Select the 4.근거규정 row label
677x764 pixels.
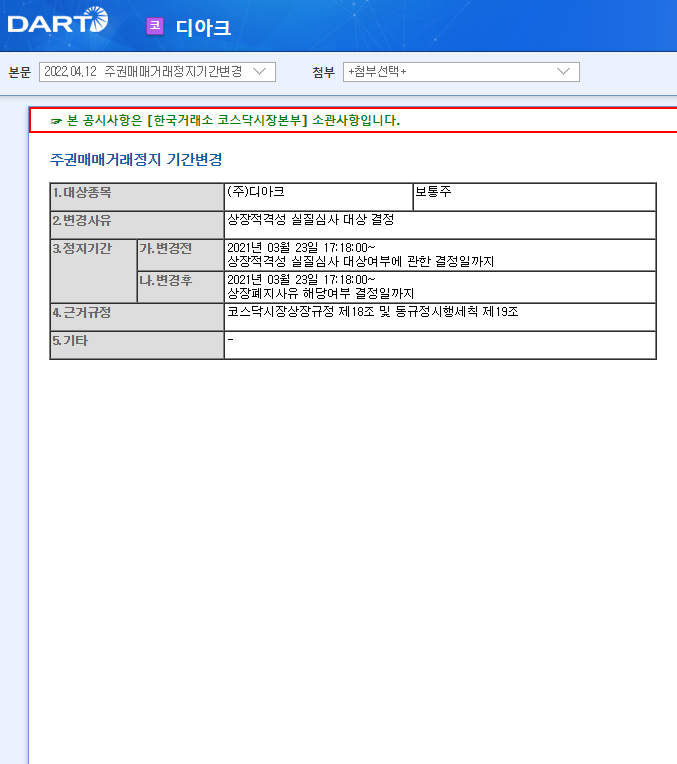pos(137,317)
